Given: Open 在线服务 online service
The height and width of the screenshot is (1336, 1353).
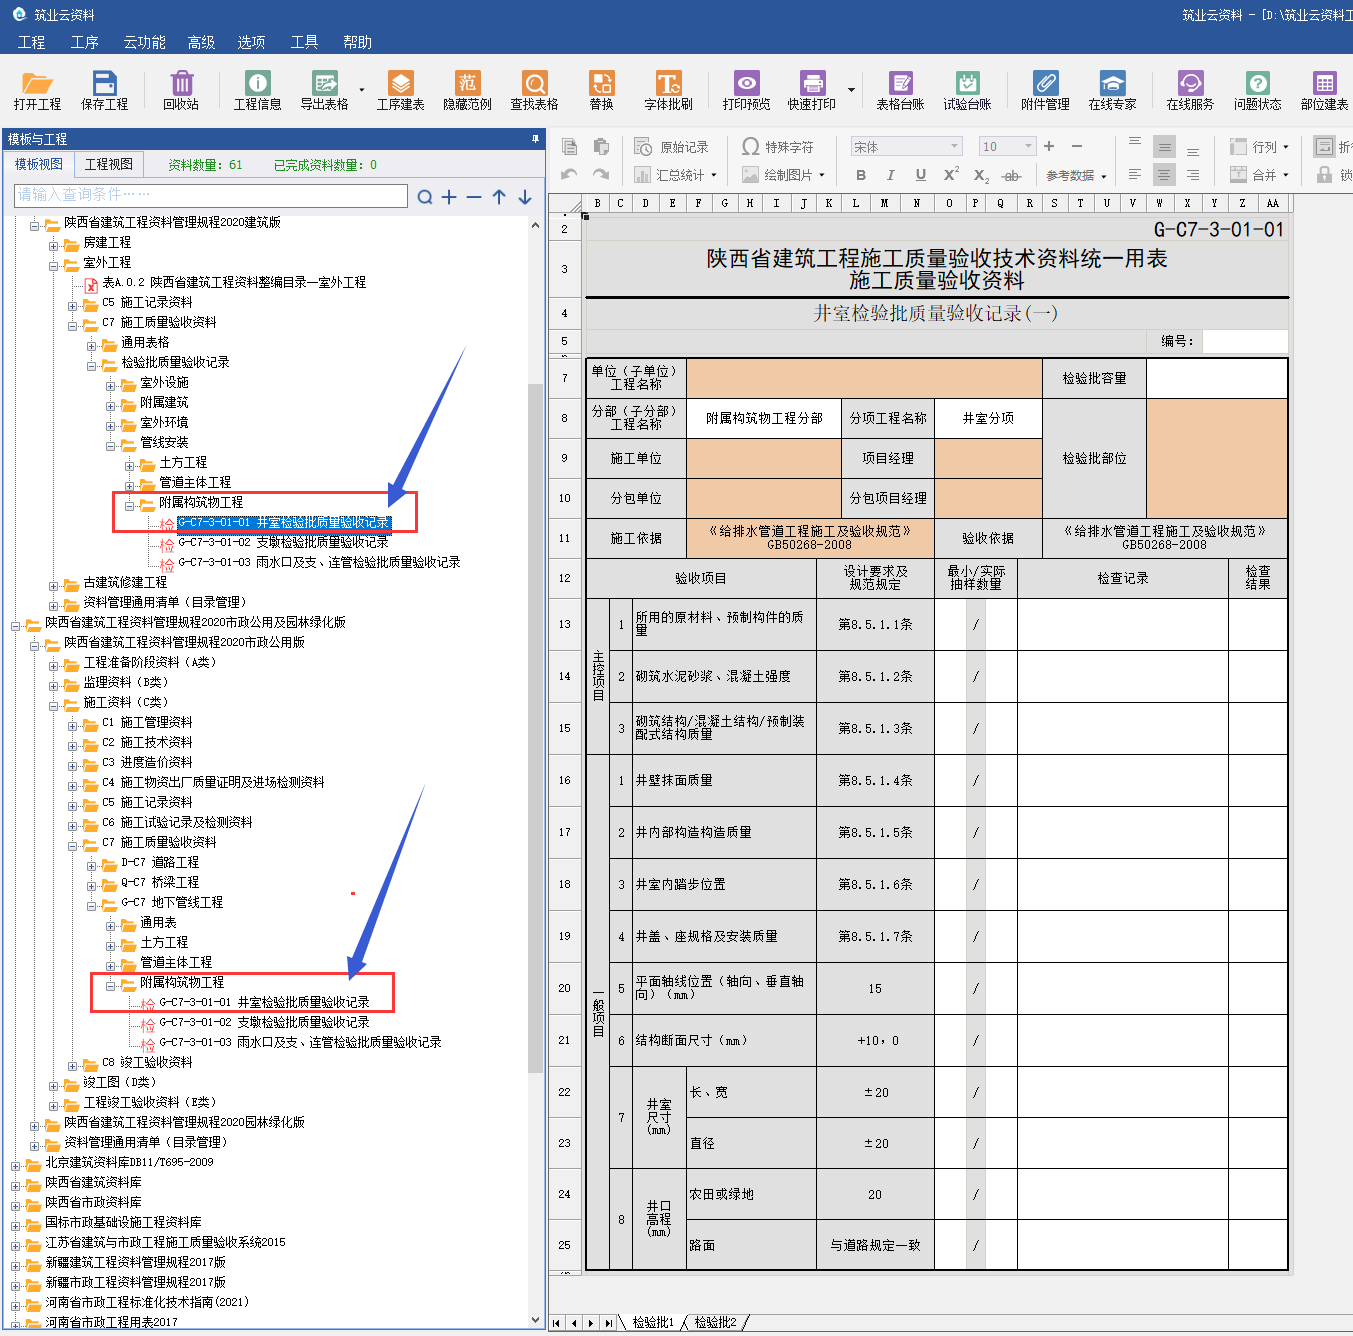Looking at the screenshot, I should coord(1190,90).
